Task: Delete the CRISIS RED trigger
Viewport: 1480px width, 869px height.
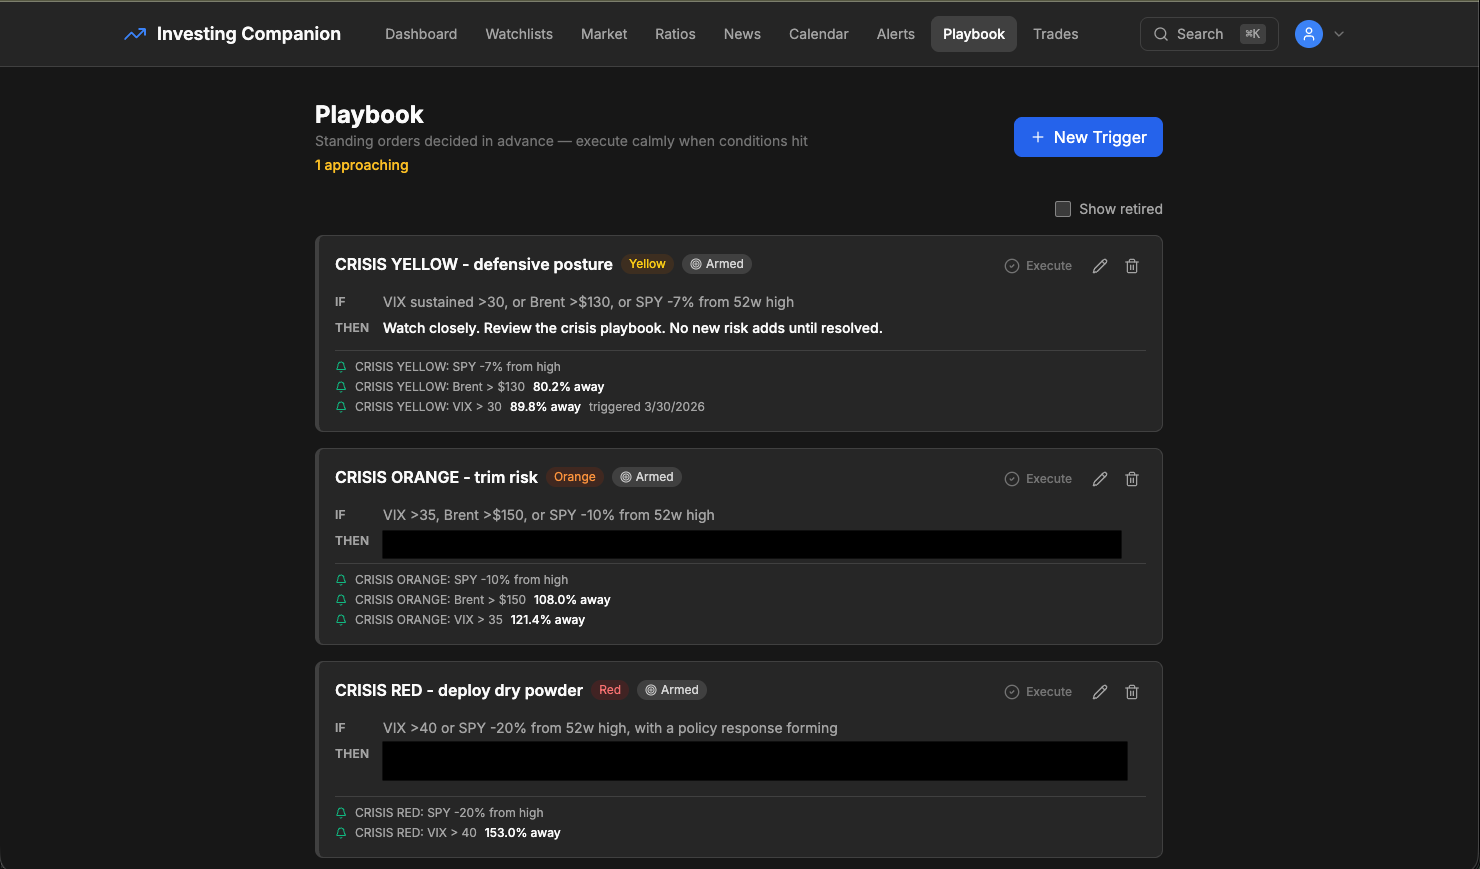Action: pos(1132,692)
